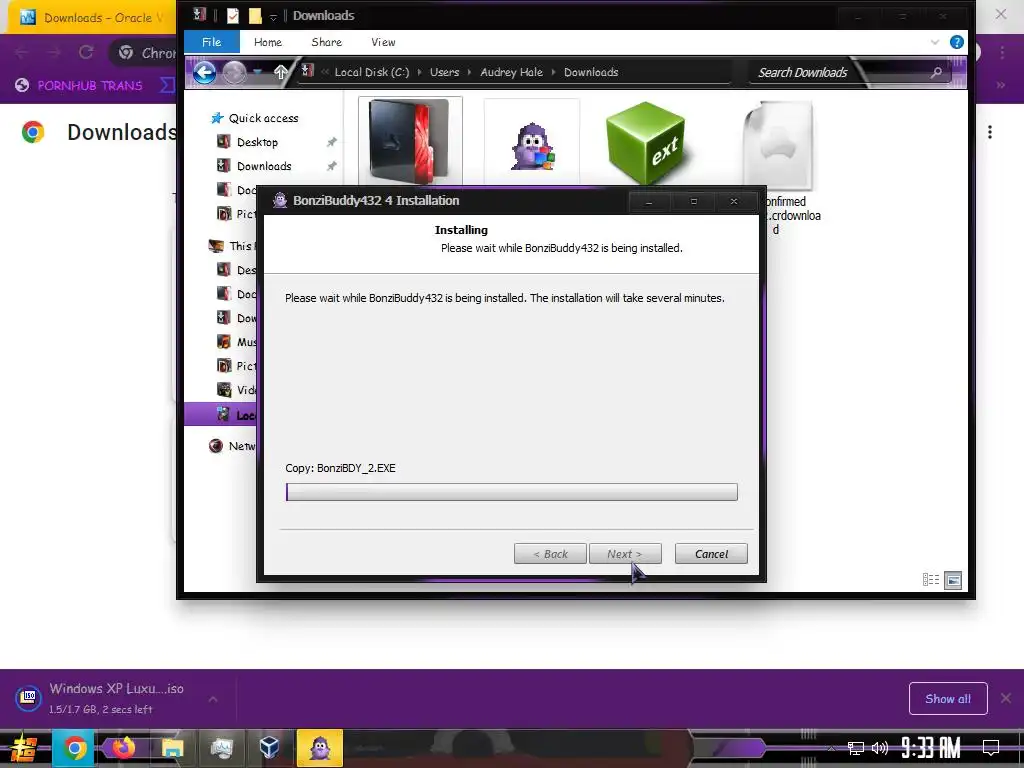Open Chrome three-dot menu at top right
Viewport: 1024px width, 768px height.
1002,52
